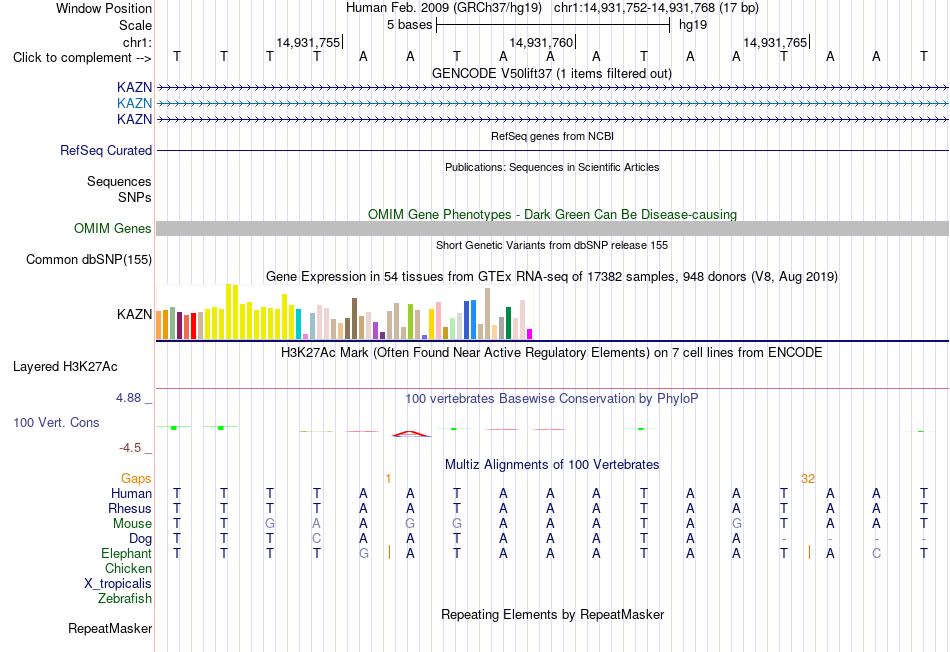Open Repeating Elements by RepeatMasker title
The width and height of the screenshot is (950, 652).
click(x=552, y=614)
